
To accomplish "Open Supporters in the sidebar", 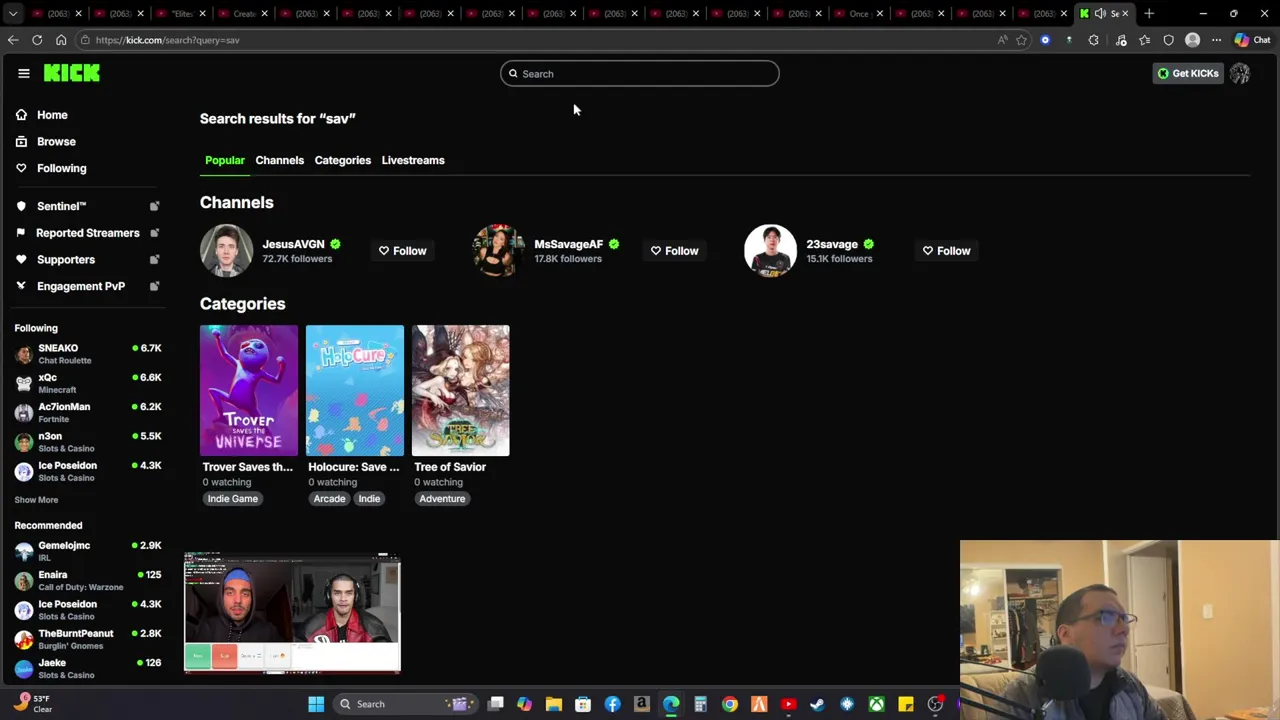I will (x=65, y=260).
